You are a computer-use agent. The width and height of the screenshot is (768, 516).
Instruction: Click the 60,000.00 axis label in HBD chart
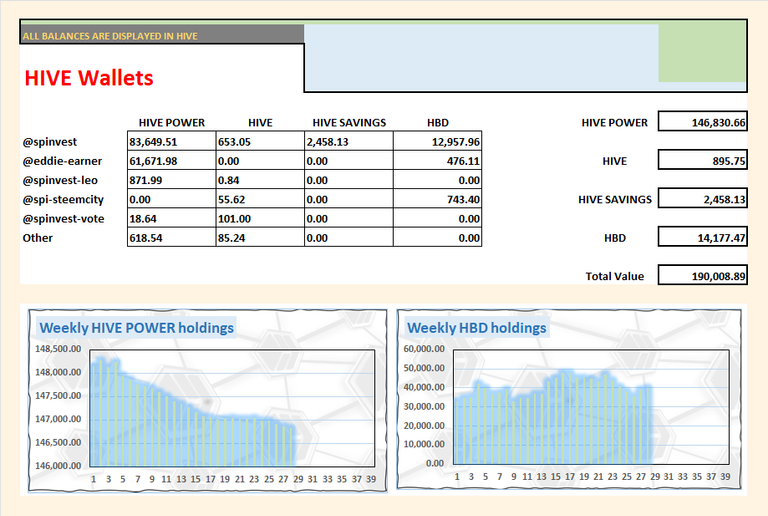point(424,349)
